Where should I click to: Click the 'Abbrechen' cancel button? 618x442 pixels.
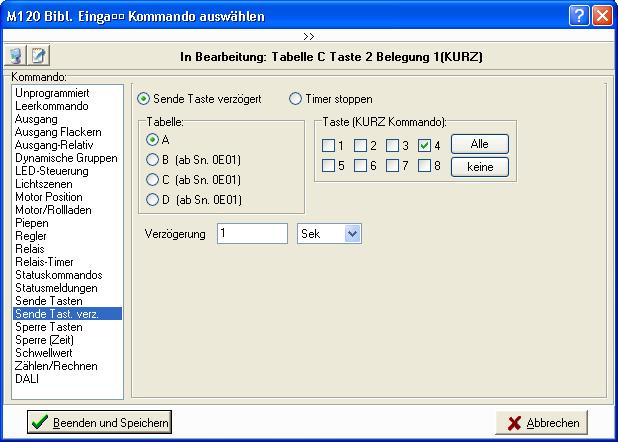[x=541, y=422]
